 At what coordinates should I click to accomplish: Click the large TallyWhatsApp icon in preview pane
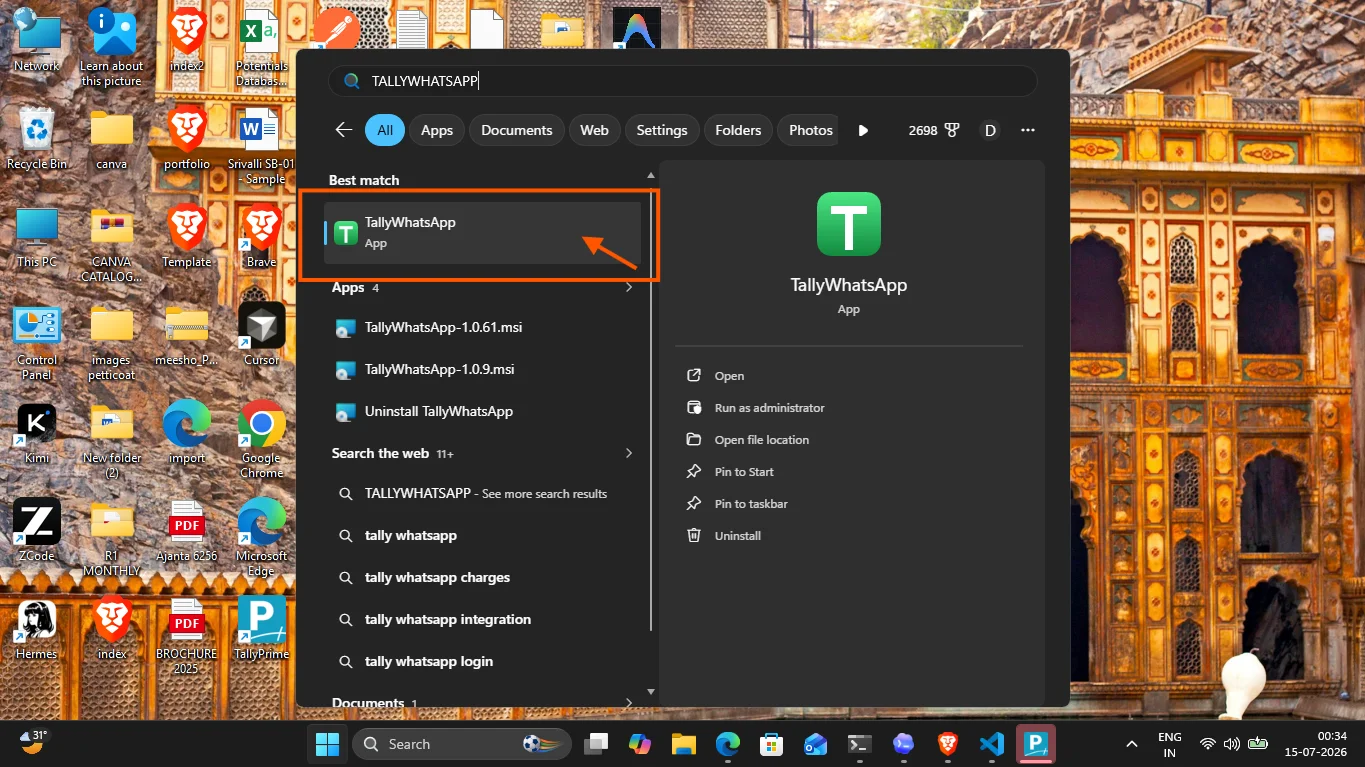click(848, 224)
